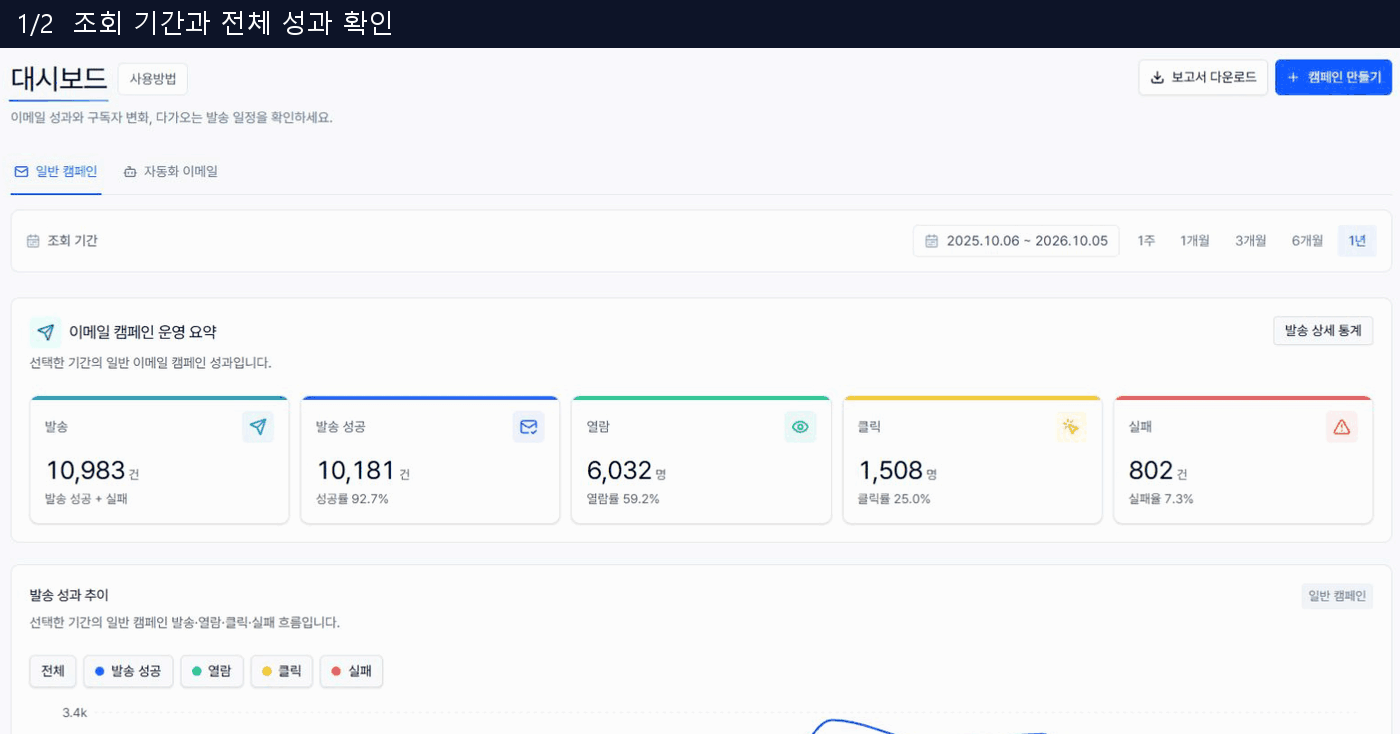This screenshot has width=1400, height=734.
Task: Click the envelope icon on 일반 캠페인 tab
Action: (21, 172)
